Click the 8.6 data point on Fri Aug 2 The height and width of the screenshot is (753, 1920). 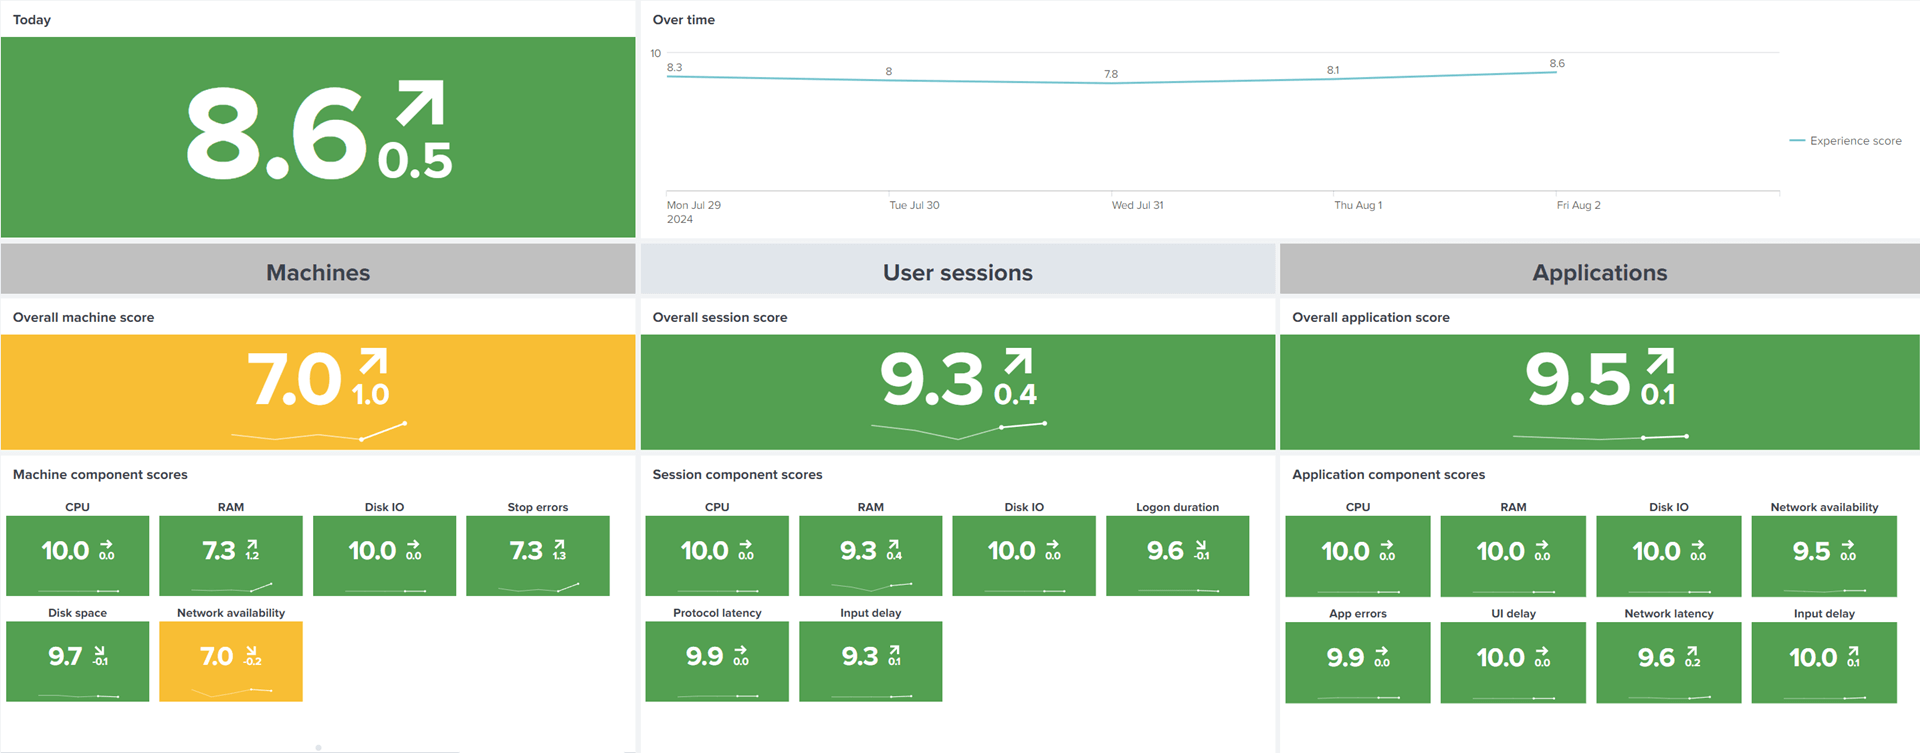click(1556, 72)
